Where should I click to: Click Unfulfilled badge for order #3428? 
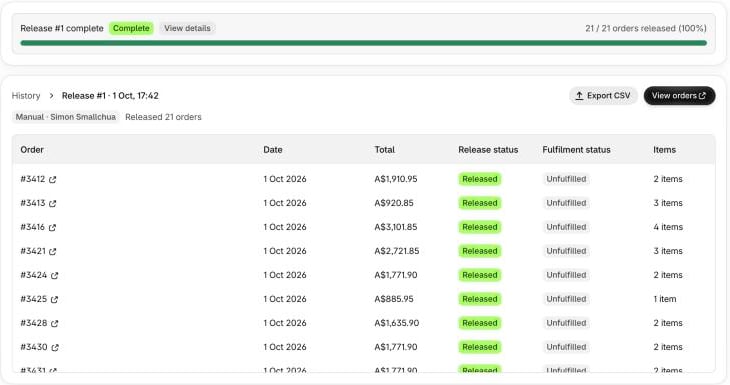566,323
